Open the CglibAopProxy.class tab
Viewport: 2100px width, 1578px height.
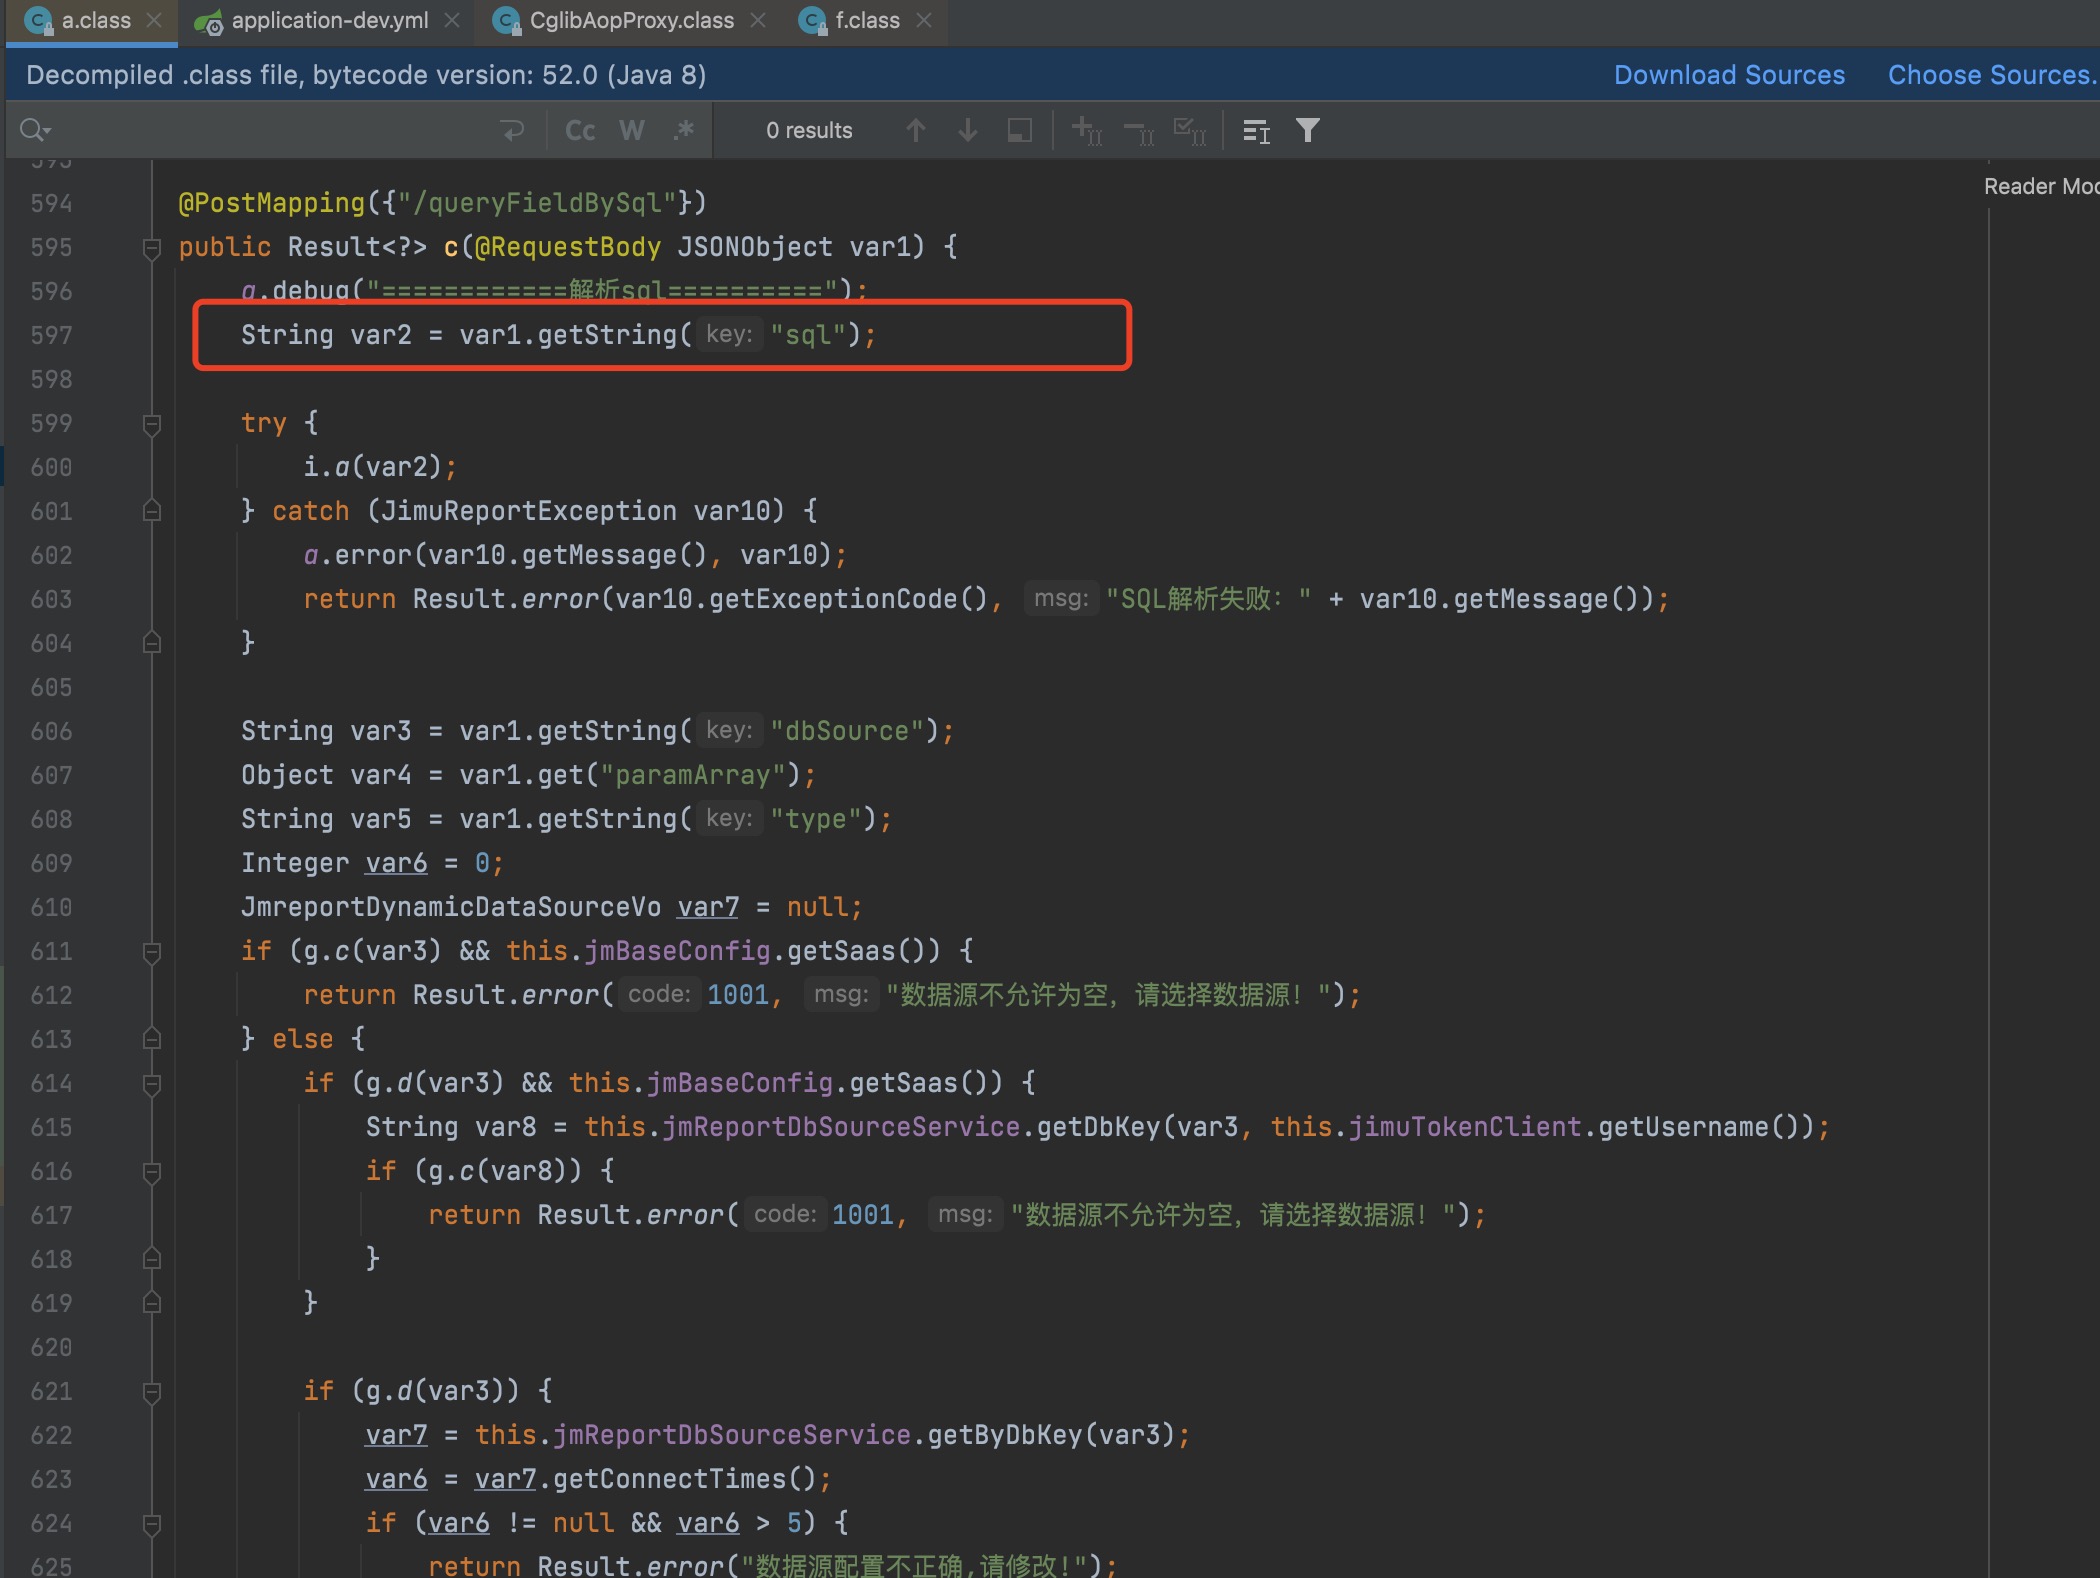tap(631, 21)
